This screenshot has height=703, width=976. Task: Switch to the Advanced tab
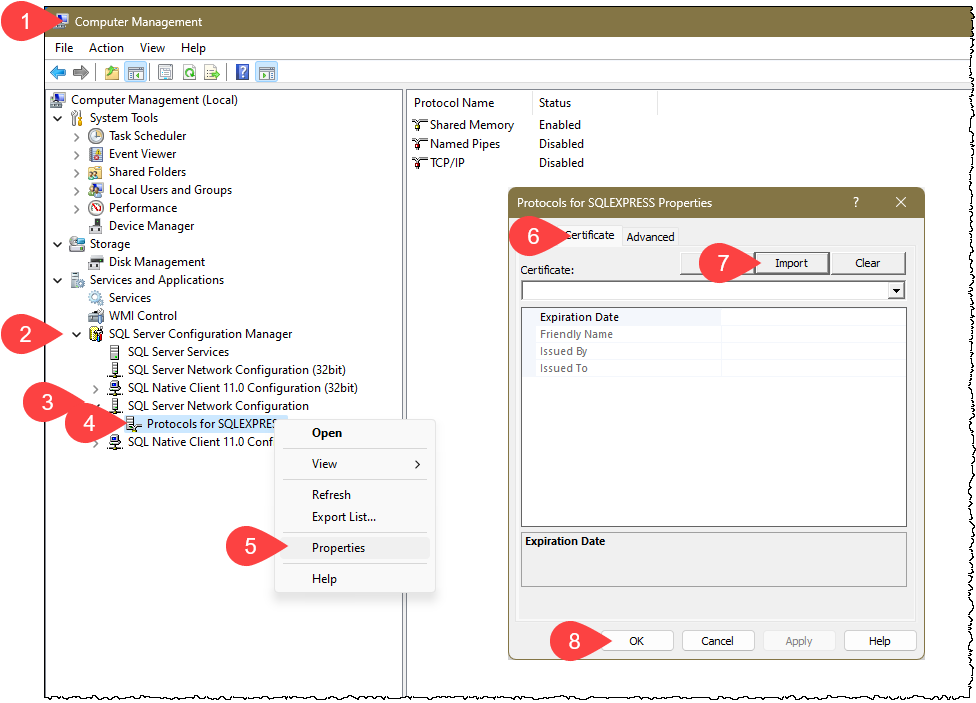[650, 237]
